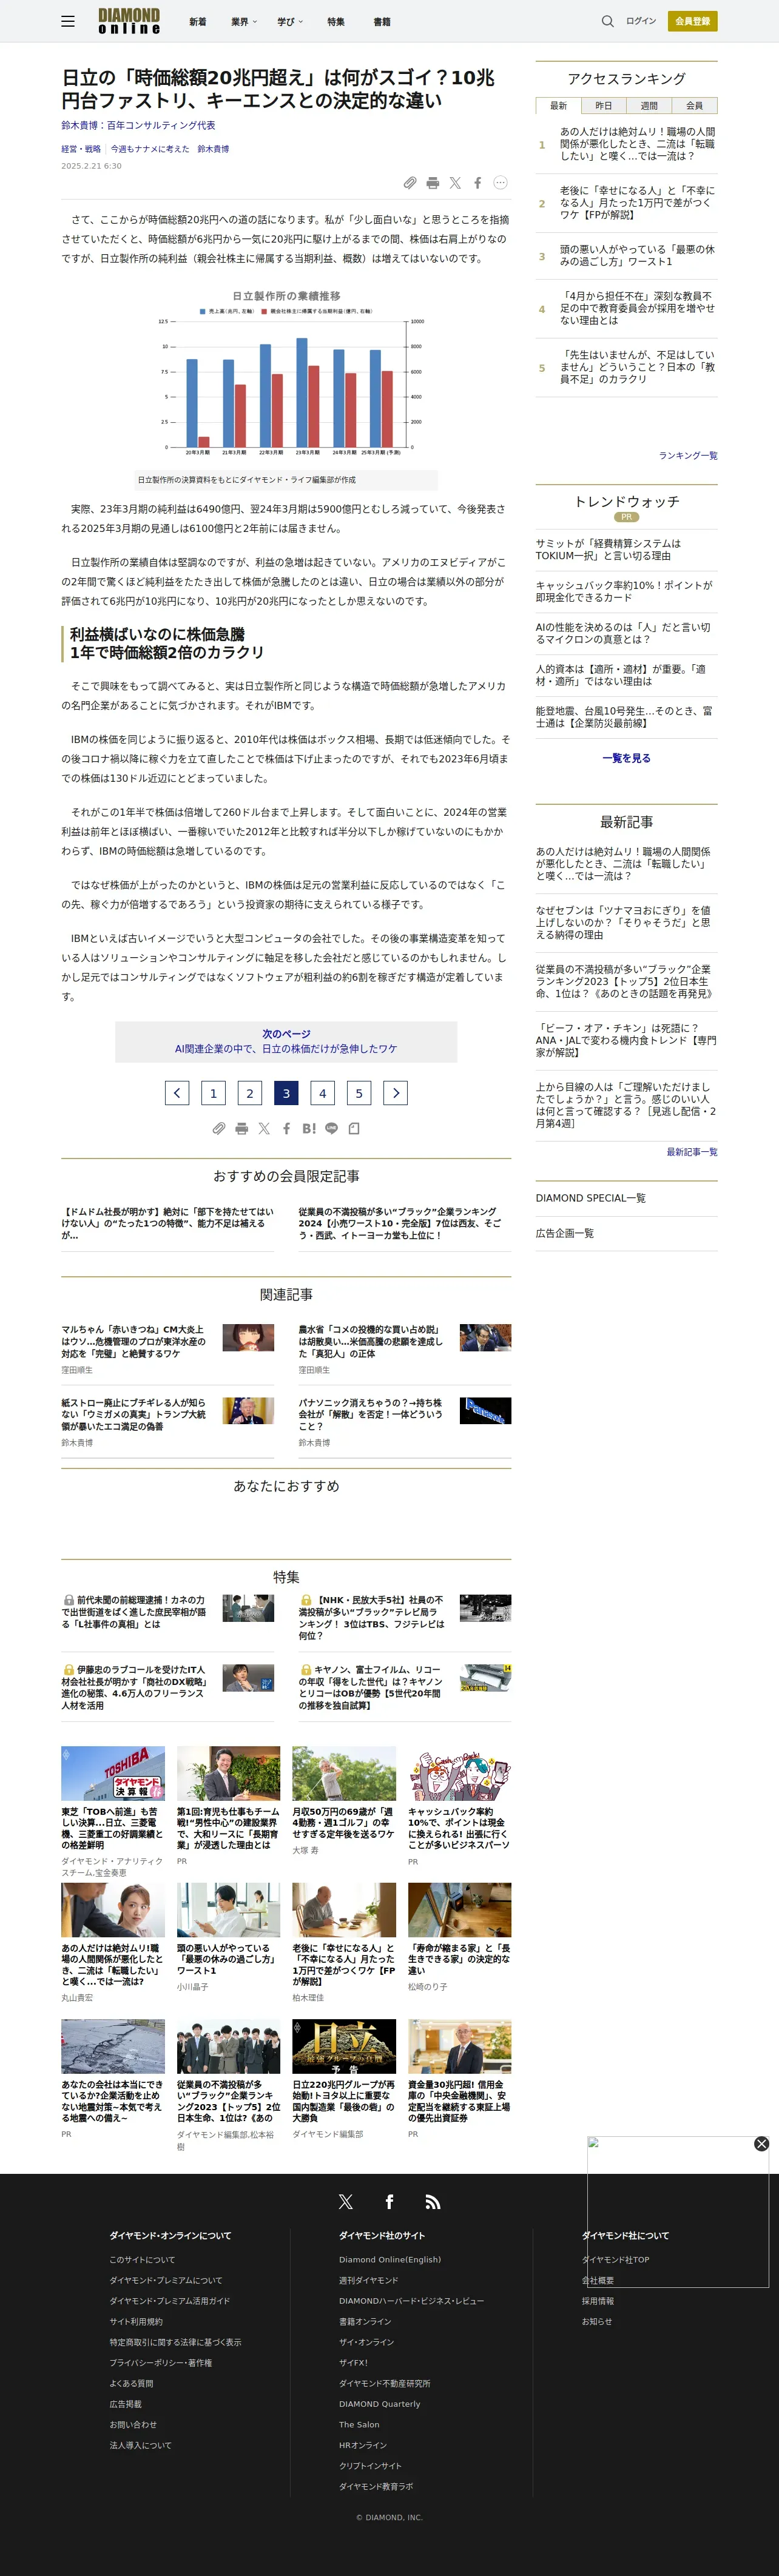Open ランキング一覧 link
This screenshot has width=779, height=2576.
click(x=688, y=455)
